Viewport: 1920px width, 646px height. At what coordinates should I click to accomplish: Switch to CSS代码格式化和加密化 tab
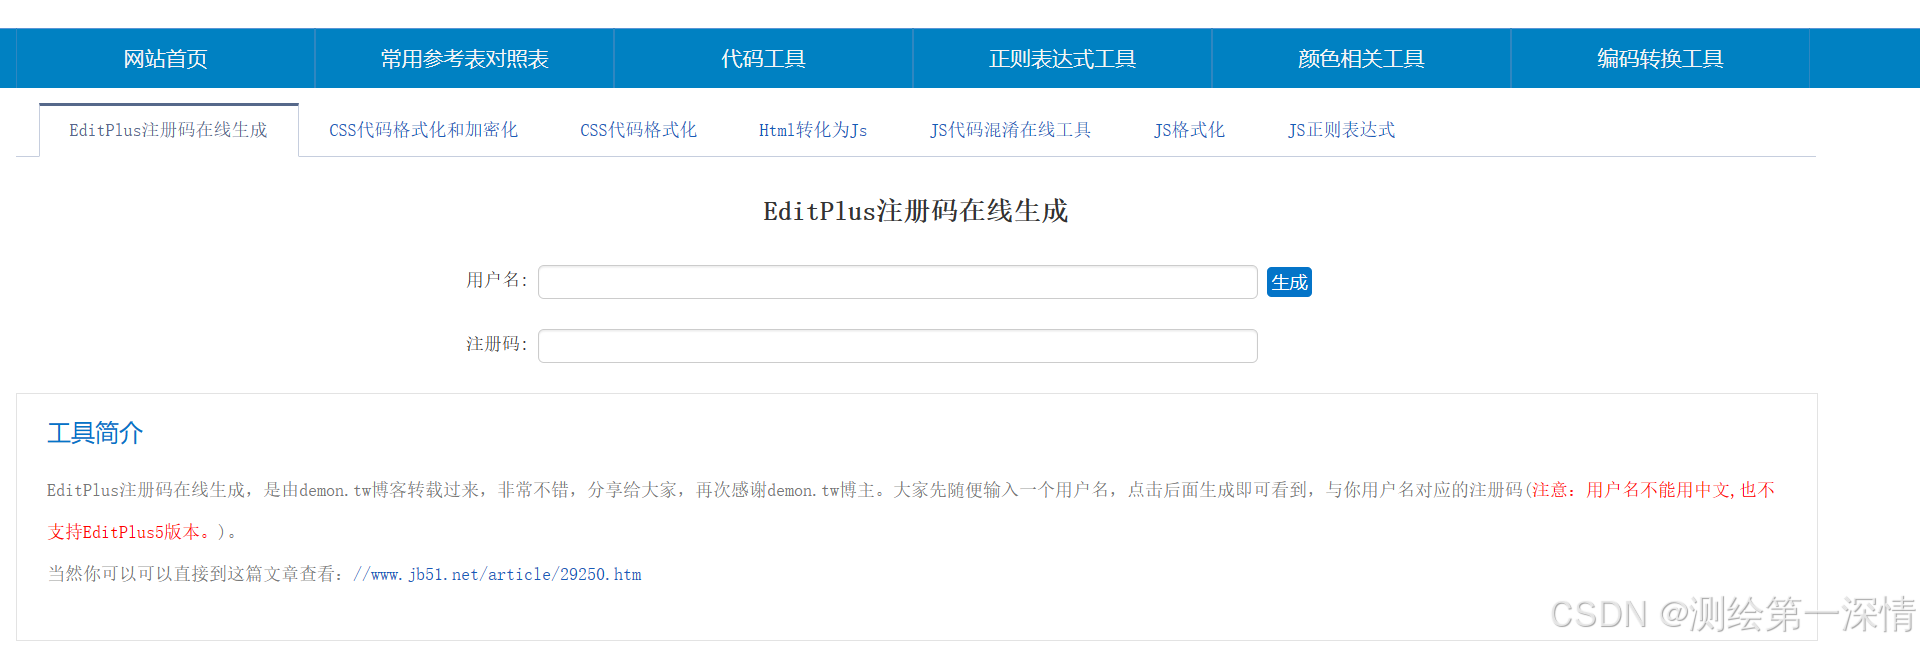424,130
